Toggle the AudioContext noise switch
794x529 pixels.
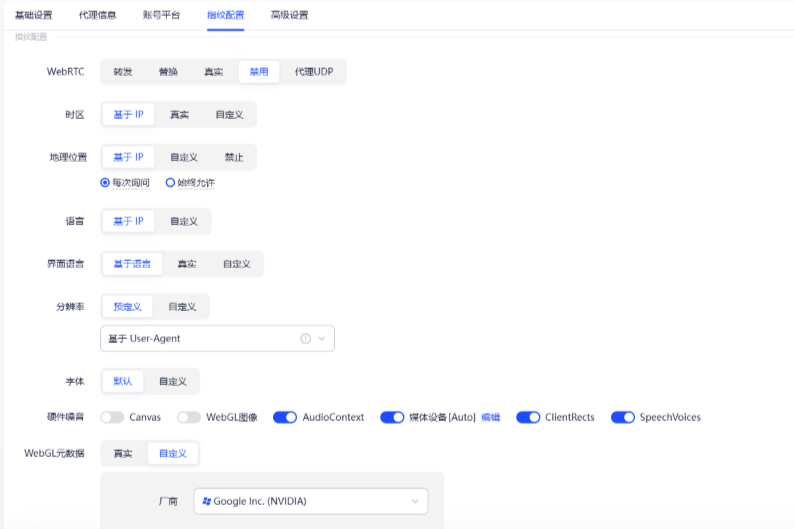pyautogui.click(x=285, y=417)
